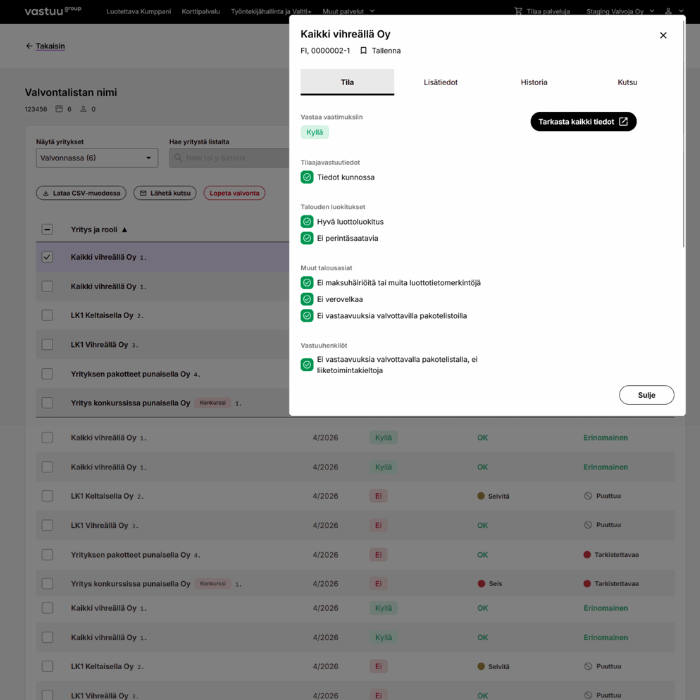Go back via the Takaisin link
Image resolution: width=700 pixels, height=700 pixels.
point(50,46)
